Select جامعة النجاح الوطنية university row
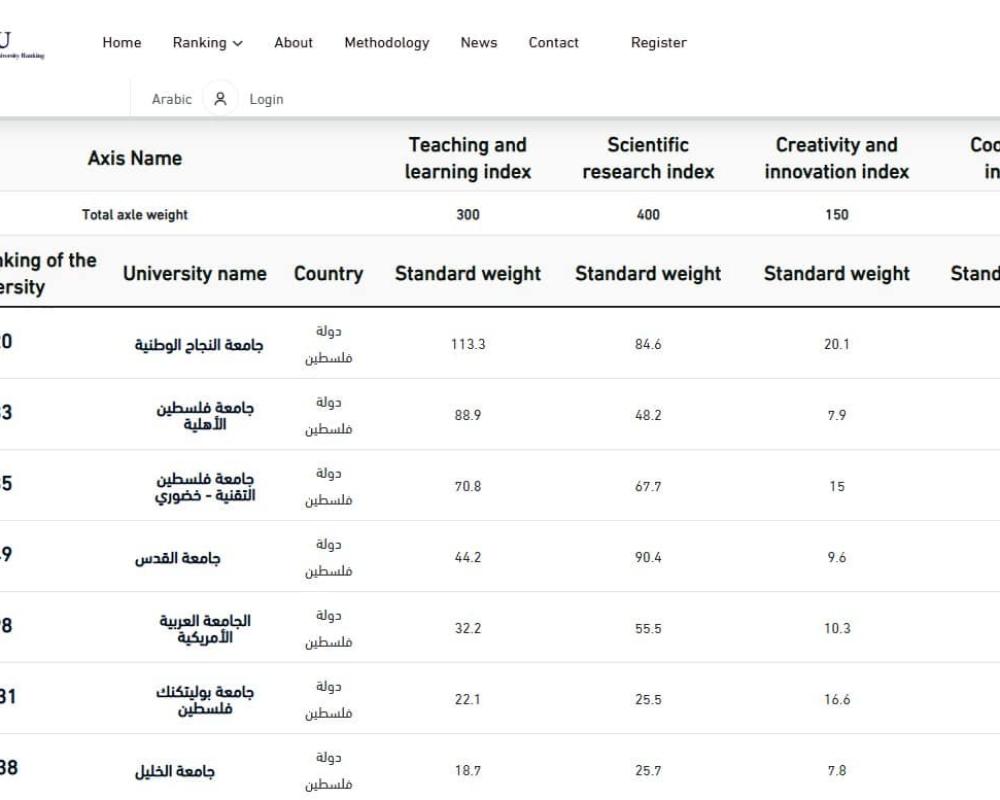This screenshot has height=800, width=1000. point(199,345)
